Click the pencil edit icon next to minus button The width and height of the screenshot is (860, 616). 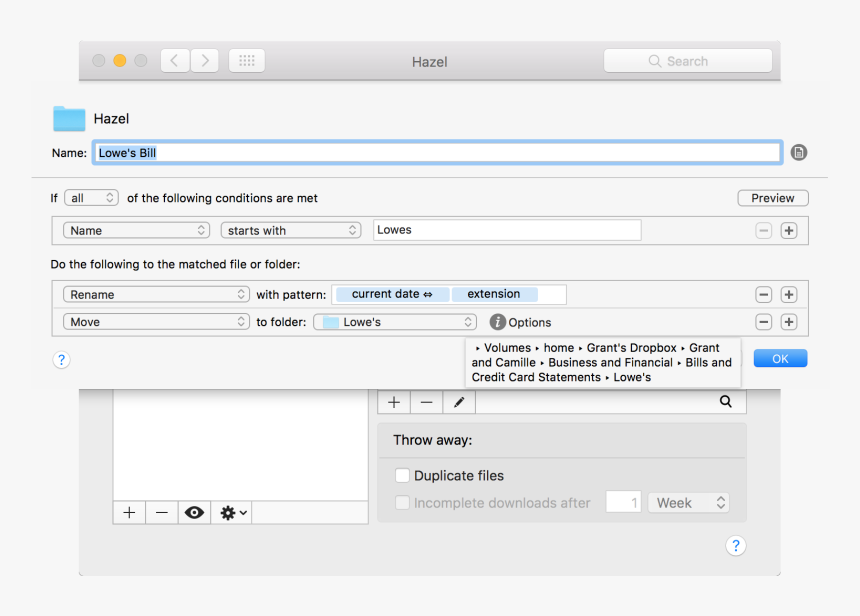click(x=458, y=401)
